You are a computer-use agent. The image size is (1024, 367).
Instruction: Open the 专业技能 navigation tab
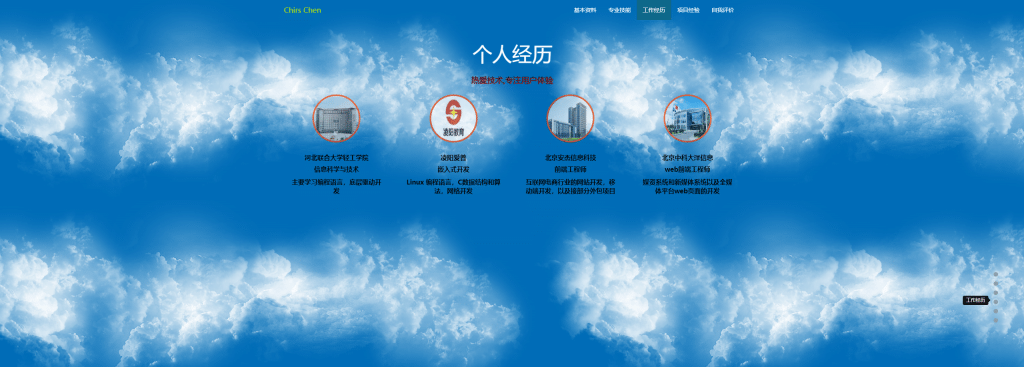(619, 10)
